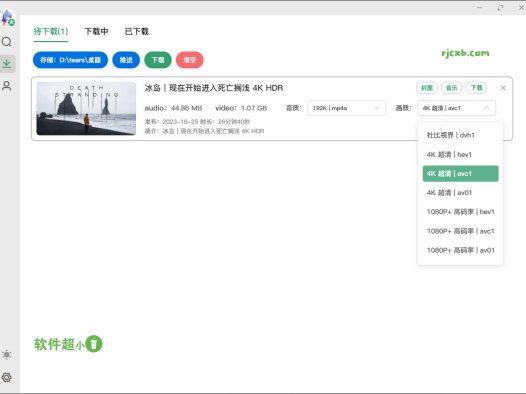Download the 封面 cover of video

tap(427, 88)
